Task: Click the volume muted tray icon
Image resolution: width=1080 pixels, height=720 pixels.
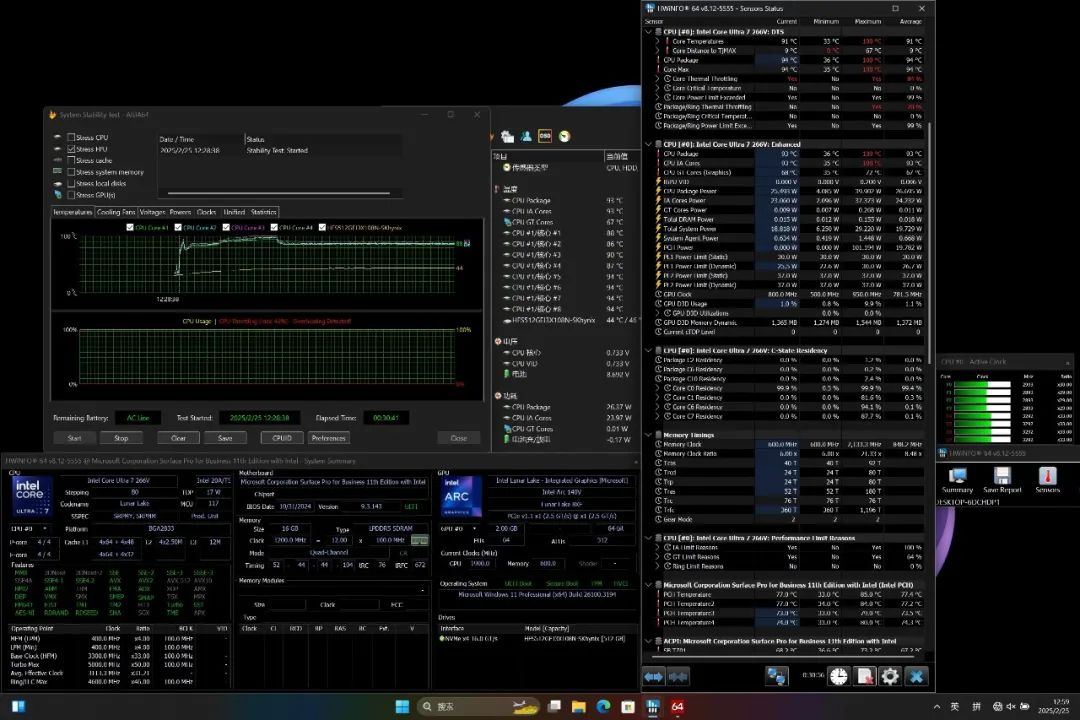Action: 1010,706
